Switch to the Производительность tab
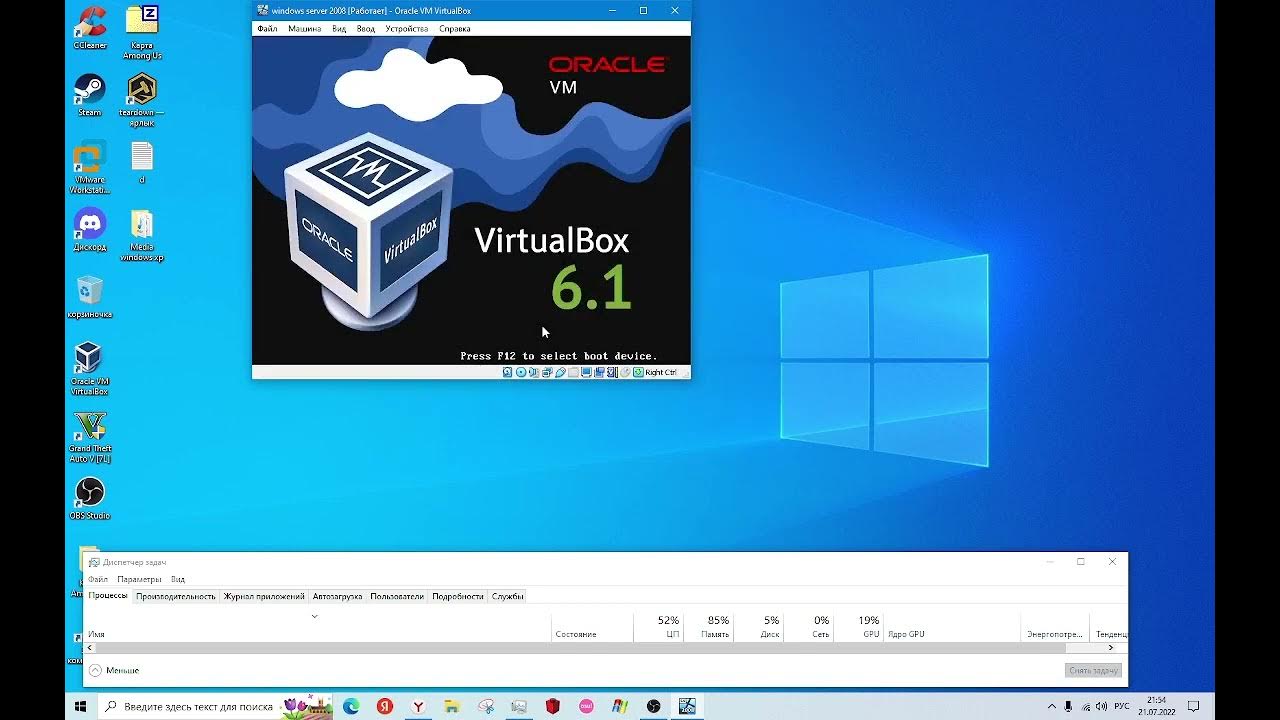Image resolution: width=1280 pixels, height=720 pixels. [176, 596]
